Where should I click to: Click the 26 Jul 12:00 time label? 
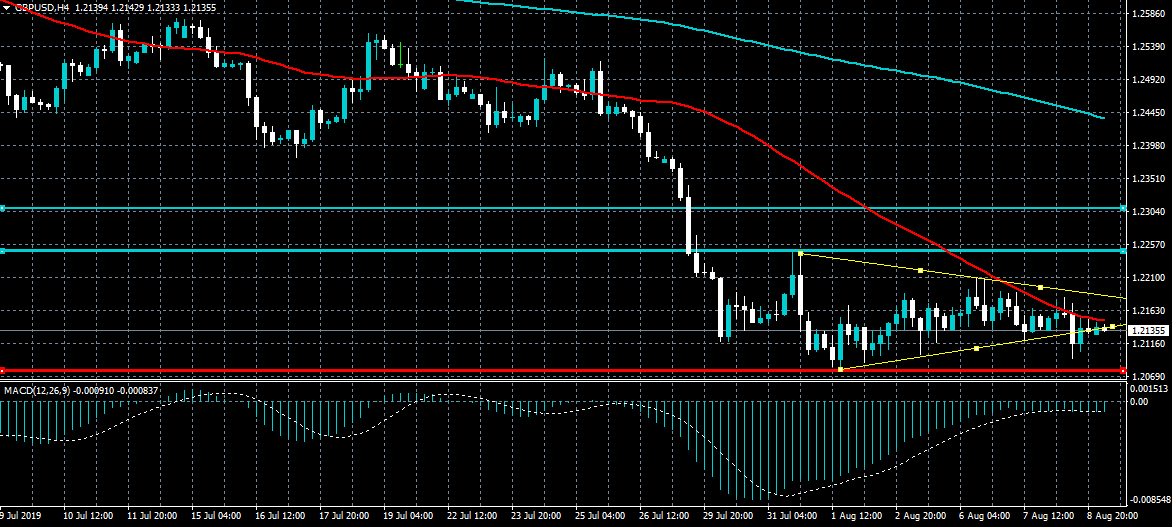pyautogui.click(x=665, y=516)
